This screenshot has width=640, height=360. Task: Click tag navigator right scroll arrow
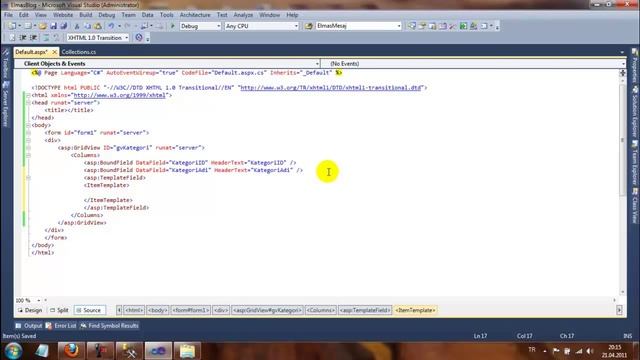pos(619,310)
